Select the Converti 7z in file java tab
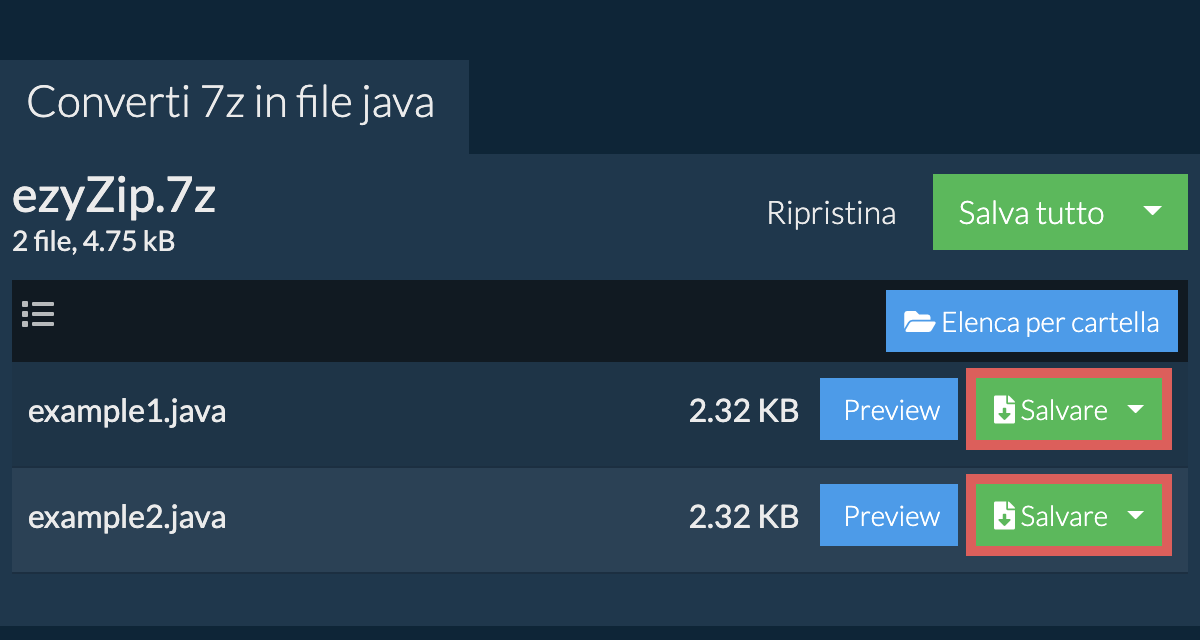 click(x=231, y=103)
